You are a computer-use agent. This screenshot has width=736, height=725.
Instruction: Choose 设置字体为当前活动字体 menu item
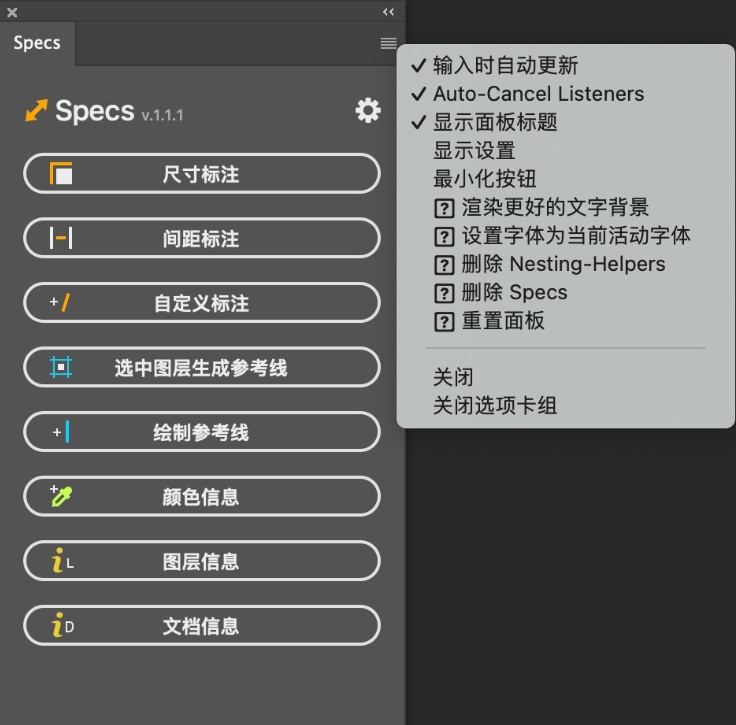click(x=565, y=236)
